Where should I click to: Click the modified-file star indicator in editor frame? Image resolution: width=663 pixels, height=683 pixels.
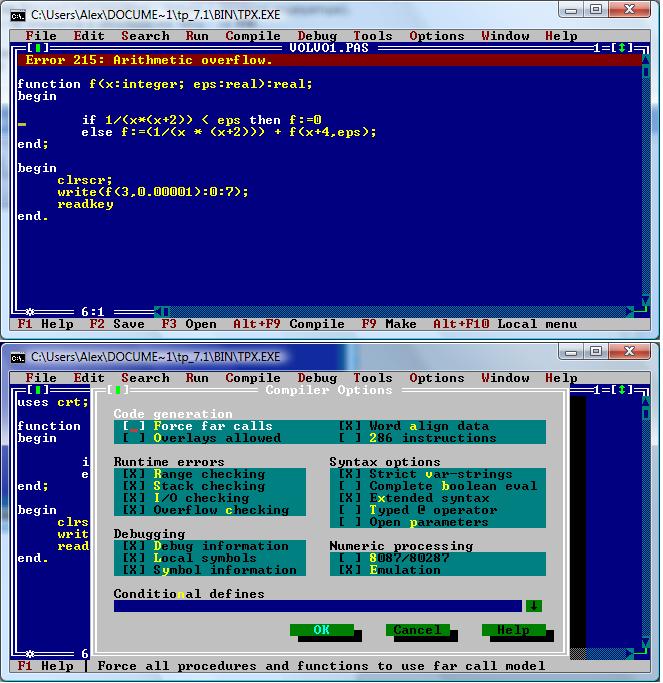pyautogui.click(x=30, y=312)
